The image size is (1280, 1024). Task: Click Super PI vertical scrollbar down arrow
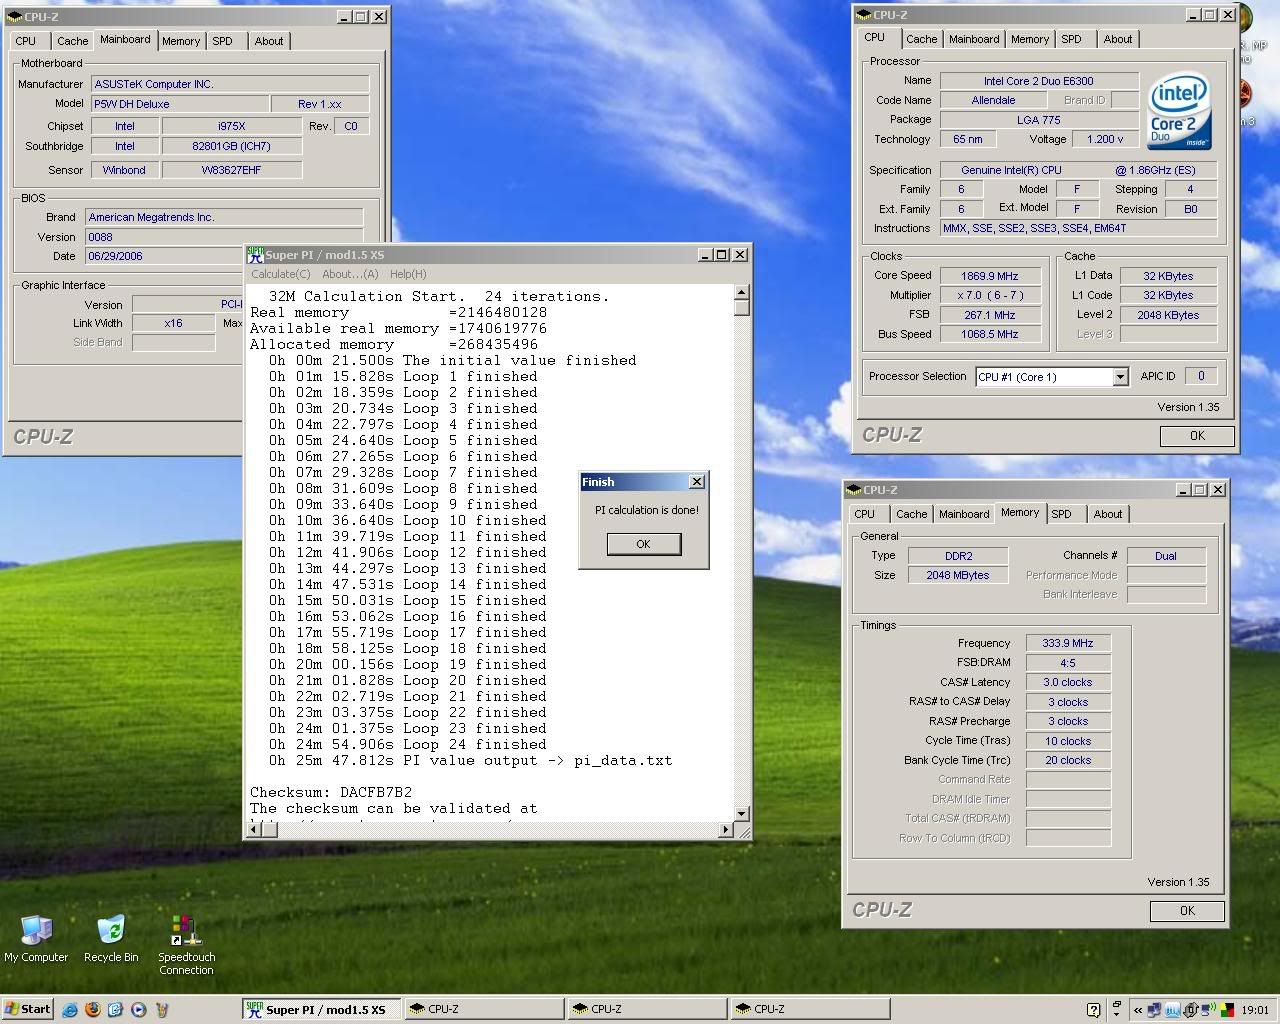pos(741,813)
